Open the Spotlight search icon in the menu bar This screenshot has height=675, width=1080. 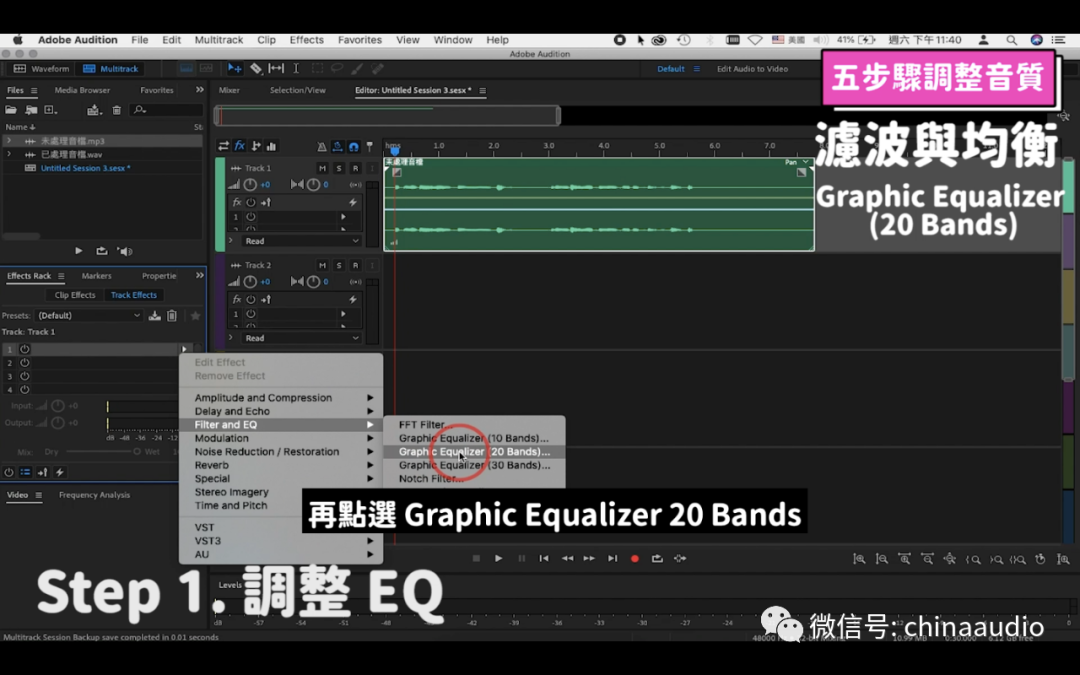(1011, 40)
